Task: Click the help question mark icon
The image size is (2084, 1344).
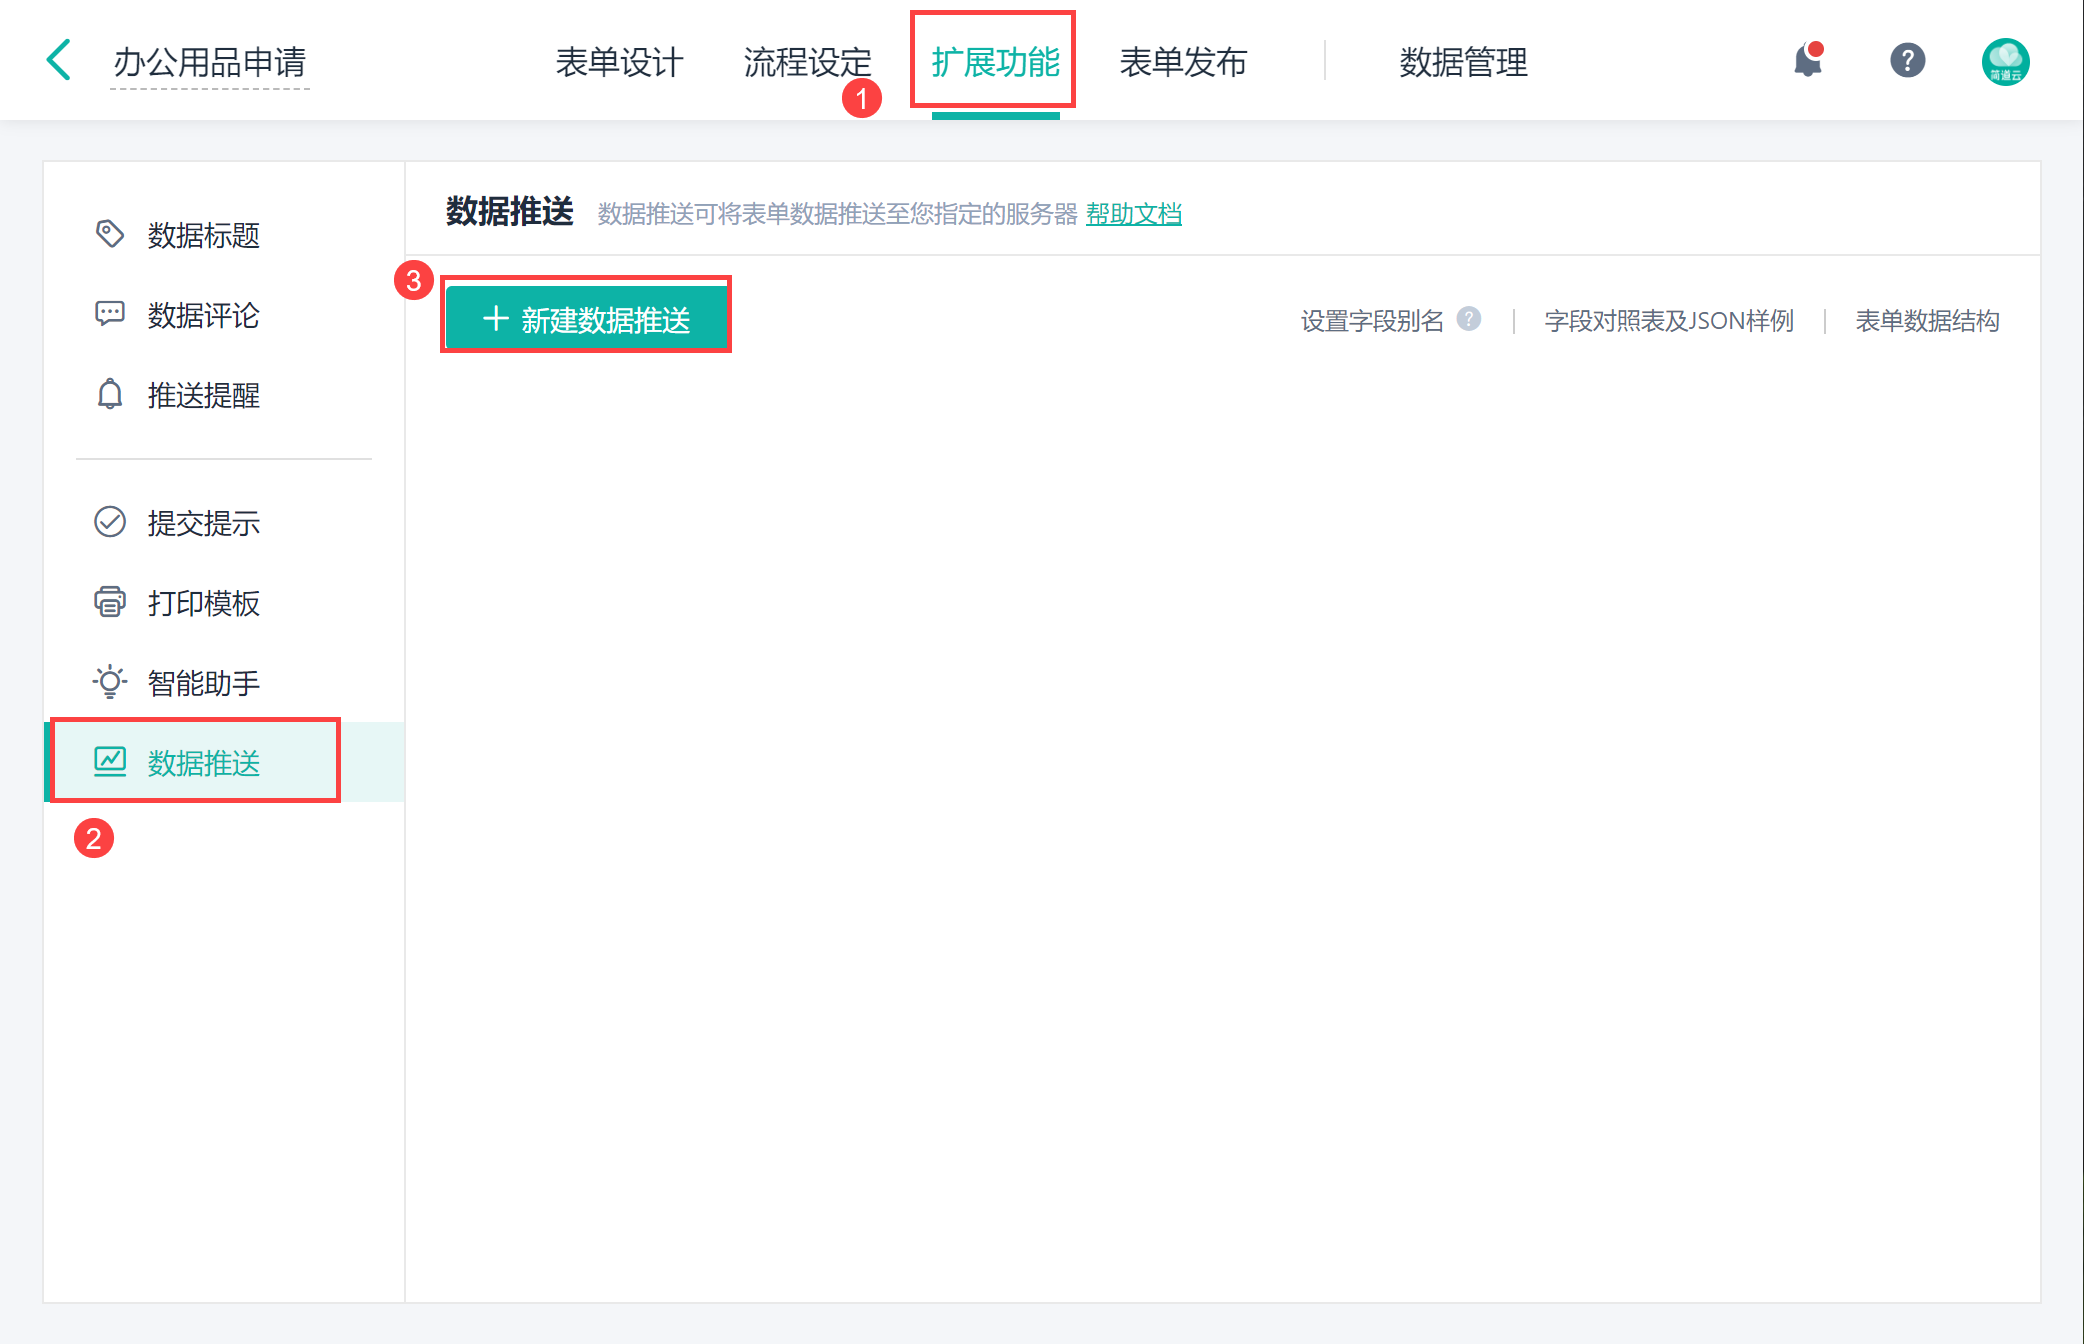Action: [x=1907, y=61]
